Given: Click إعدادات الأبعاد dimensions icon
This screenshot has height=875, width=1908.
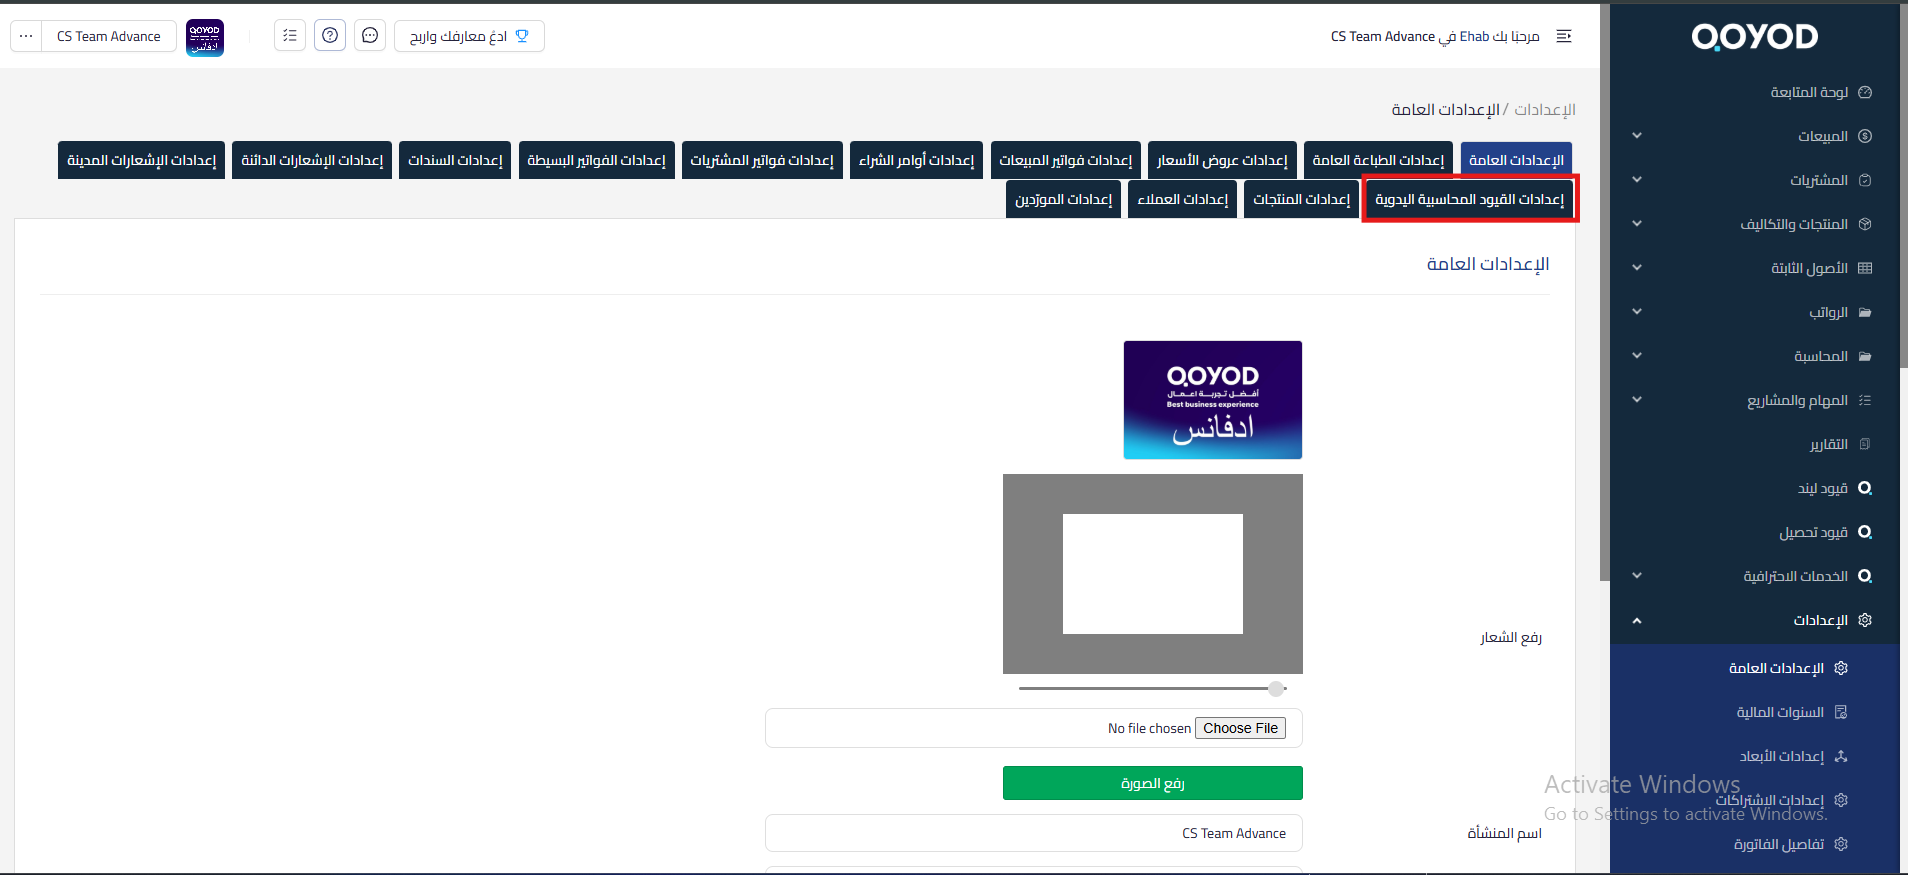Looking at the screenshot, I should pos(1841,756).
